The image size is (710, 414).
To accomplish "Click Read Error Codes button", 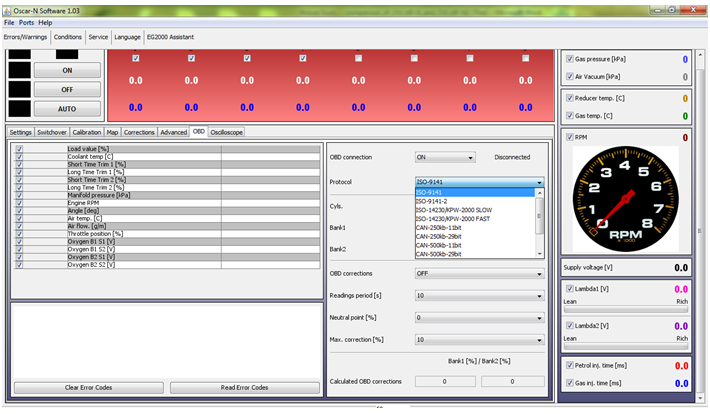I will [245, 388].
